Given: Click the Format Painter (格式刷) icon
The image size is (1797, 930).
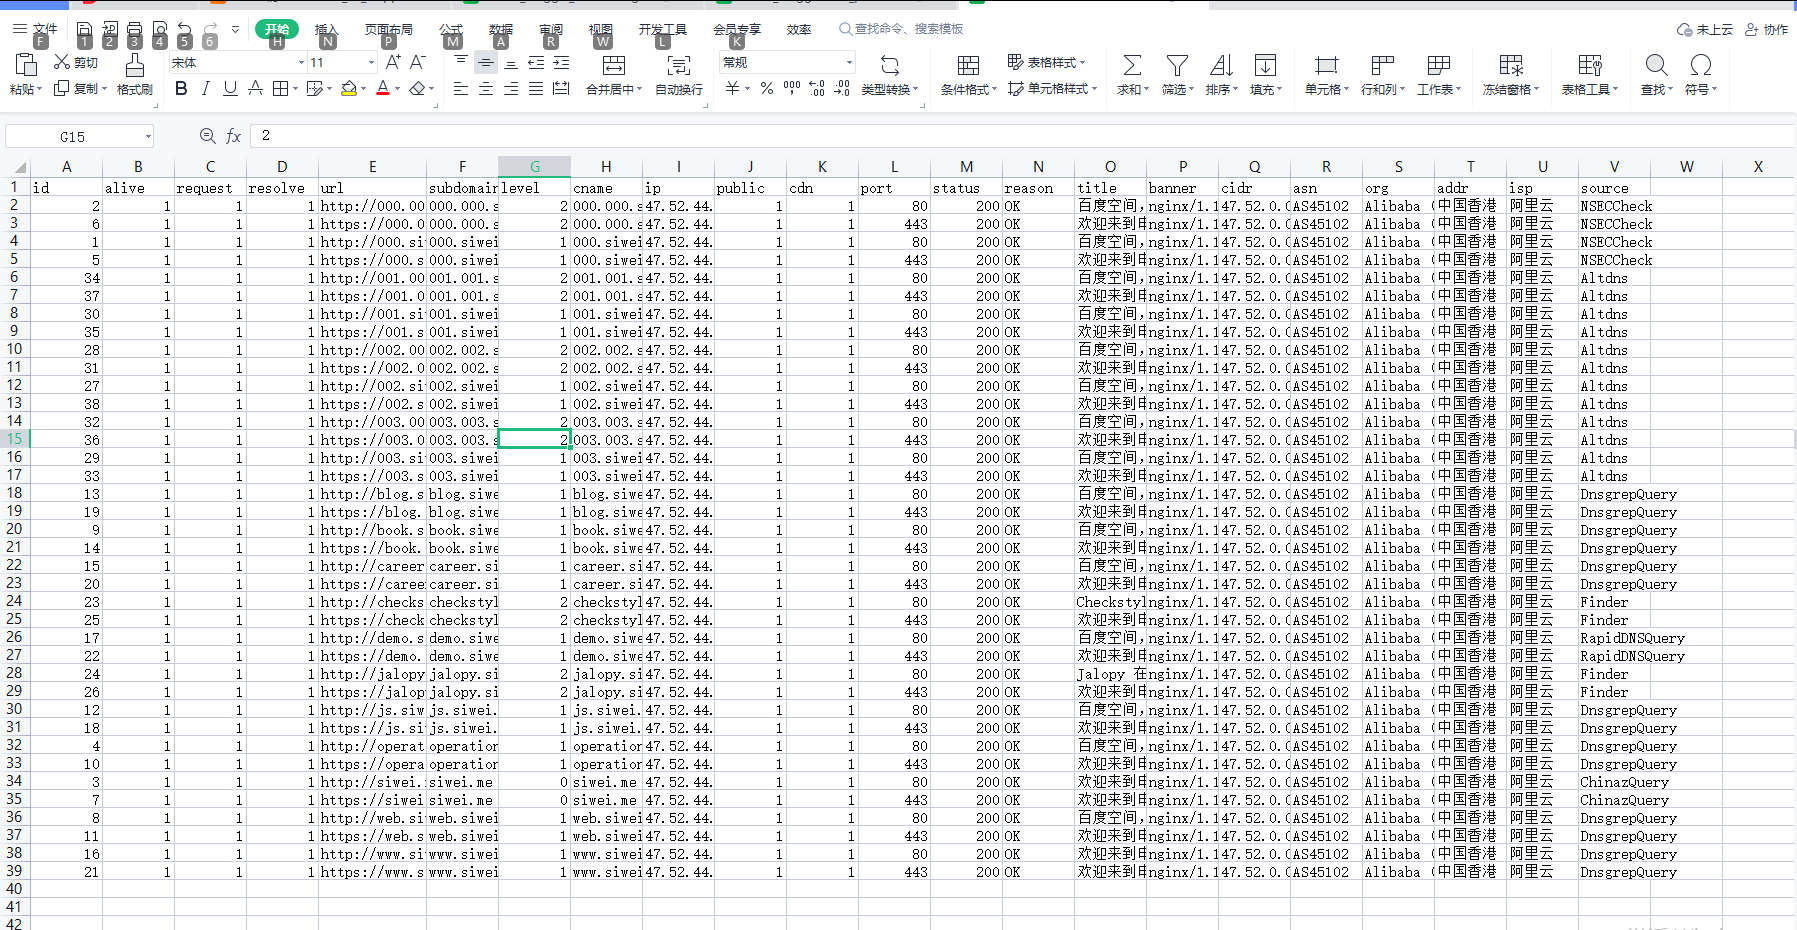Looking at the screenshot, I should (x=134, y=66).
